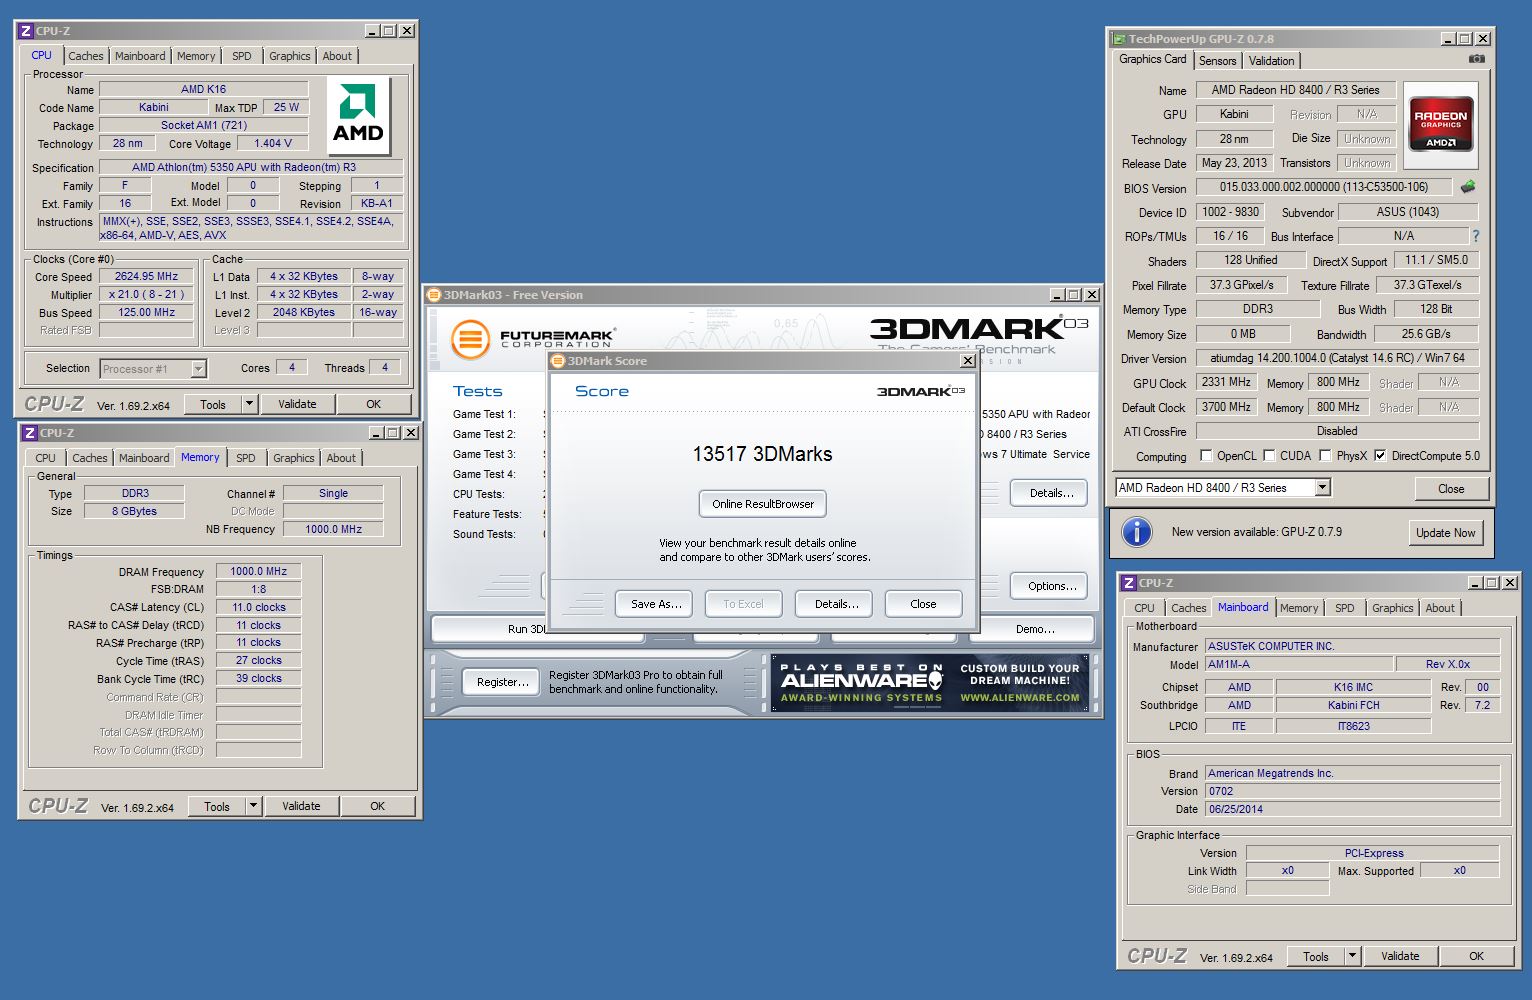This screenshot has height=1000, width=1532.
Task: Click Validate in the CPU-Z Memory window
Action: [x=301, y=806]
